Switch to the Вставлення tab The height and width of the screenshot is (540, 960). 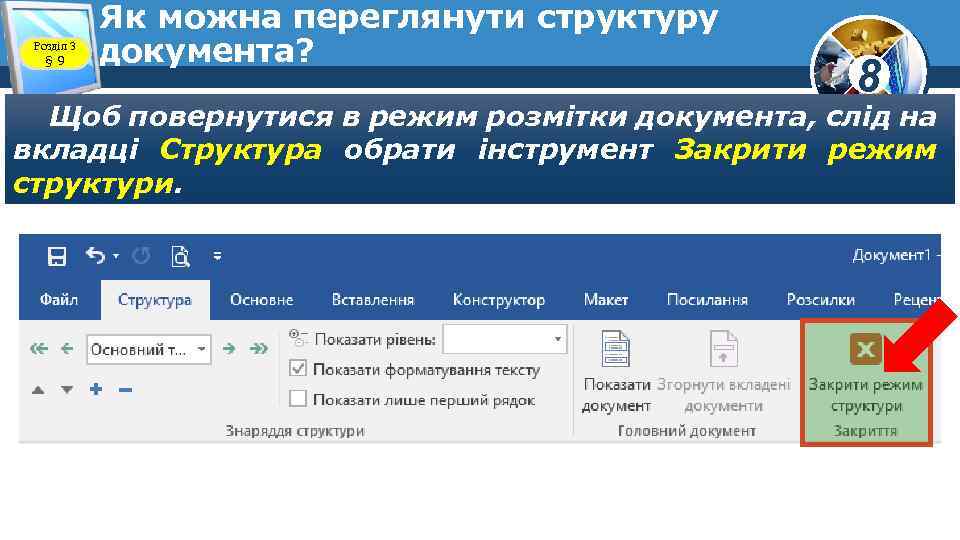coord(373,300)
